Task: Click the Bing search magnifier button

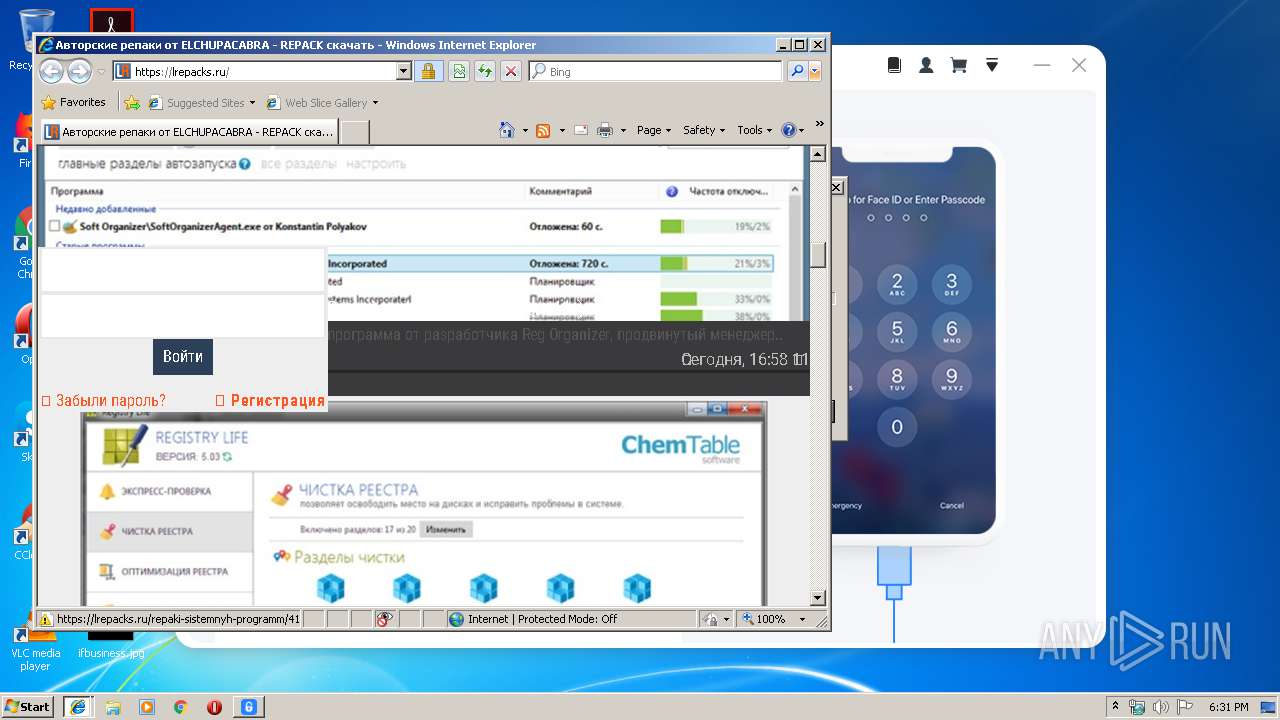Action: (797, 71)
